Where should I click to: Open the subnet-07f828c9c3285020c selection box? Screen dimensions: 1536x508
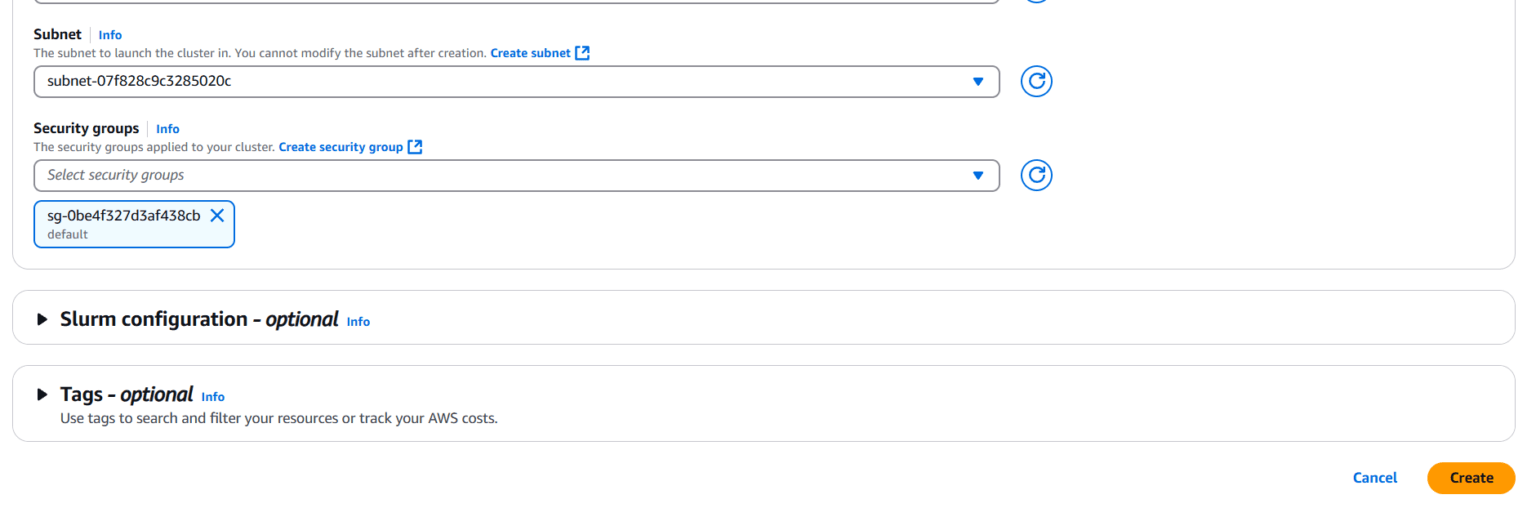click(x=500, y=82)
